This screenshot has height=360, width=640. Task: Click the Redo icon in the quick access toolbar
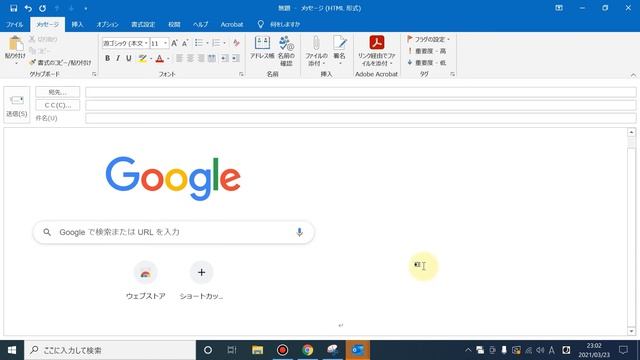pyautogui.click(x=42, y=8)
